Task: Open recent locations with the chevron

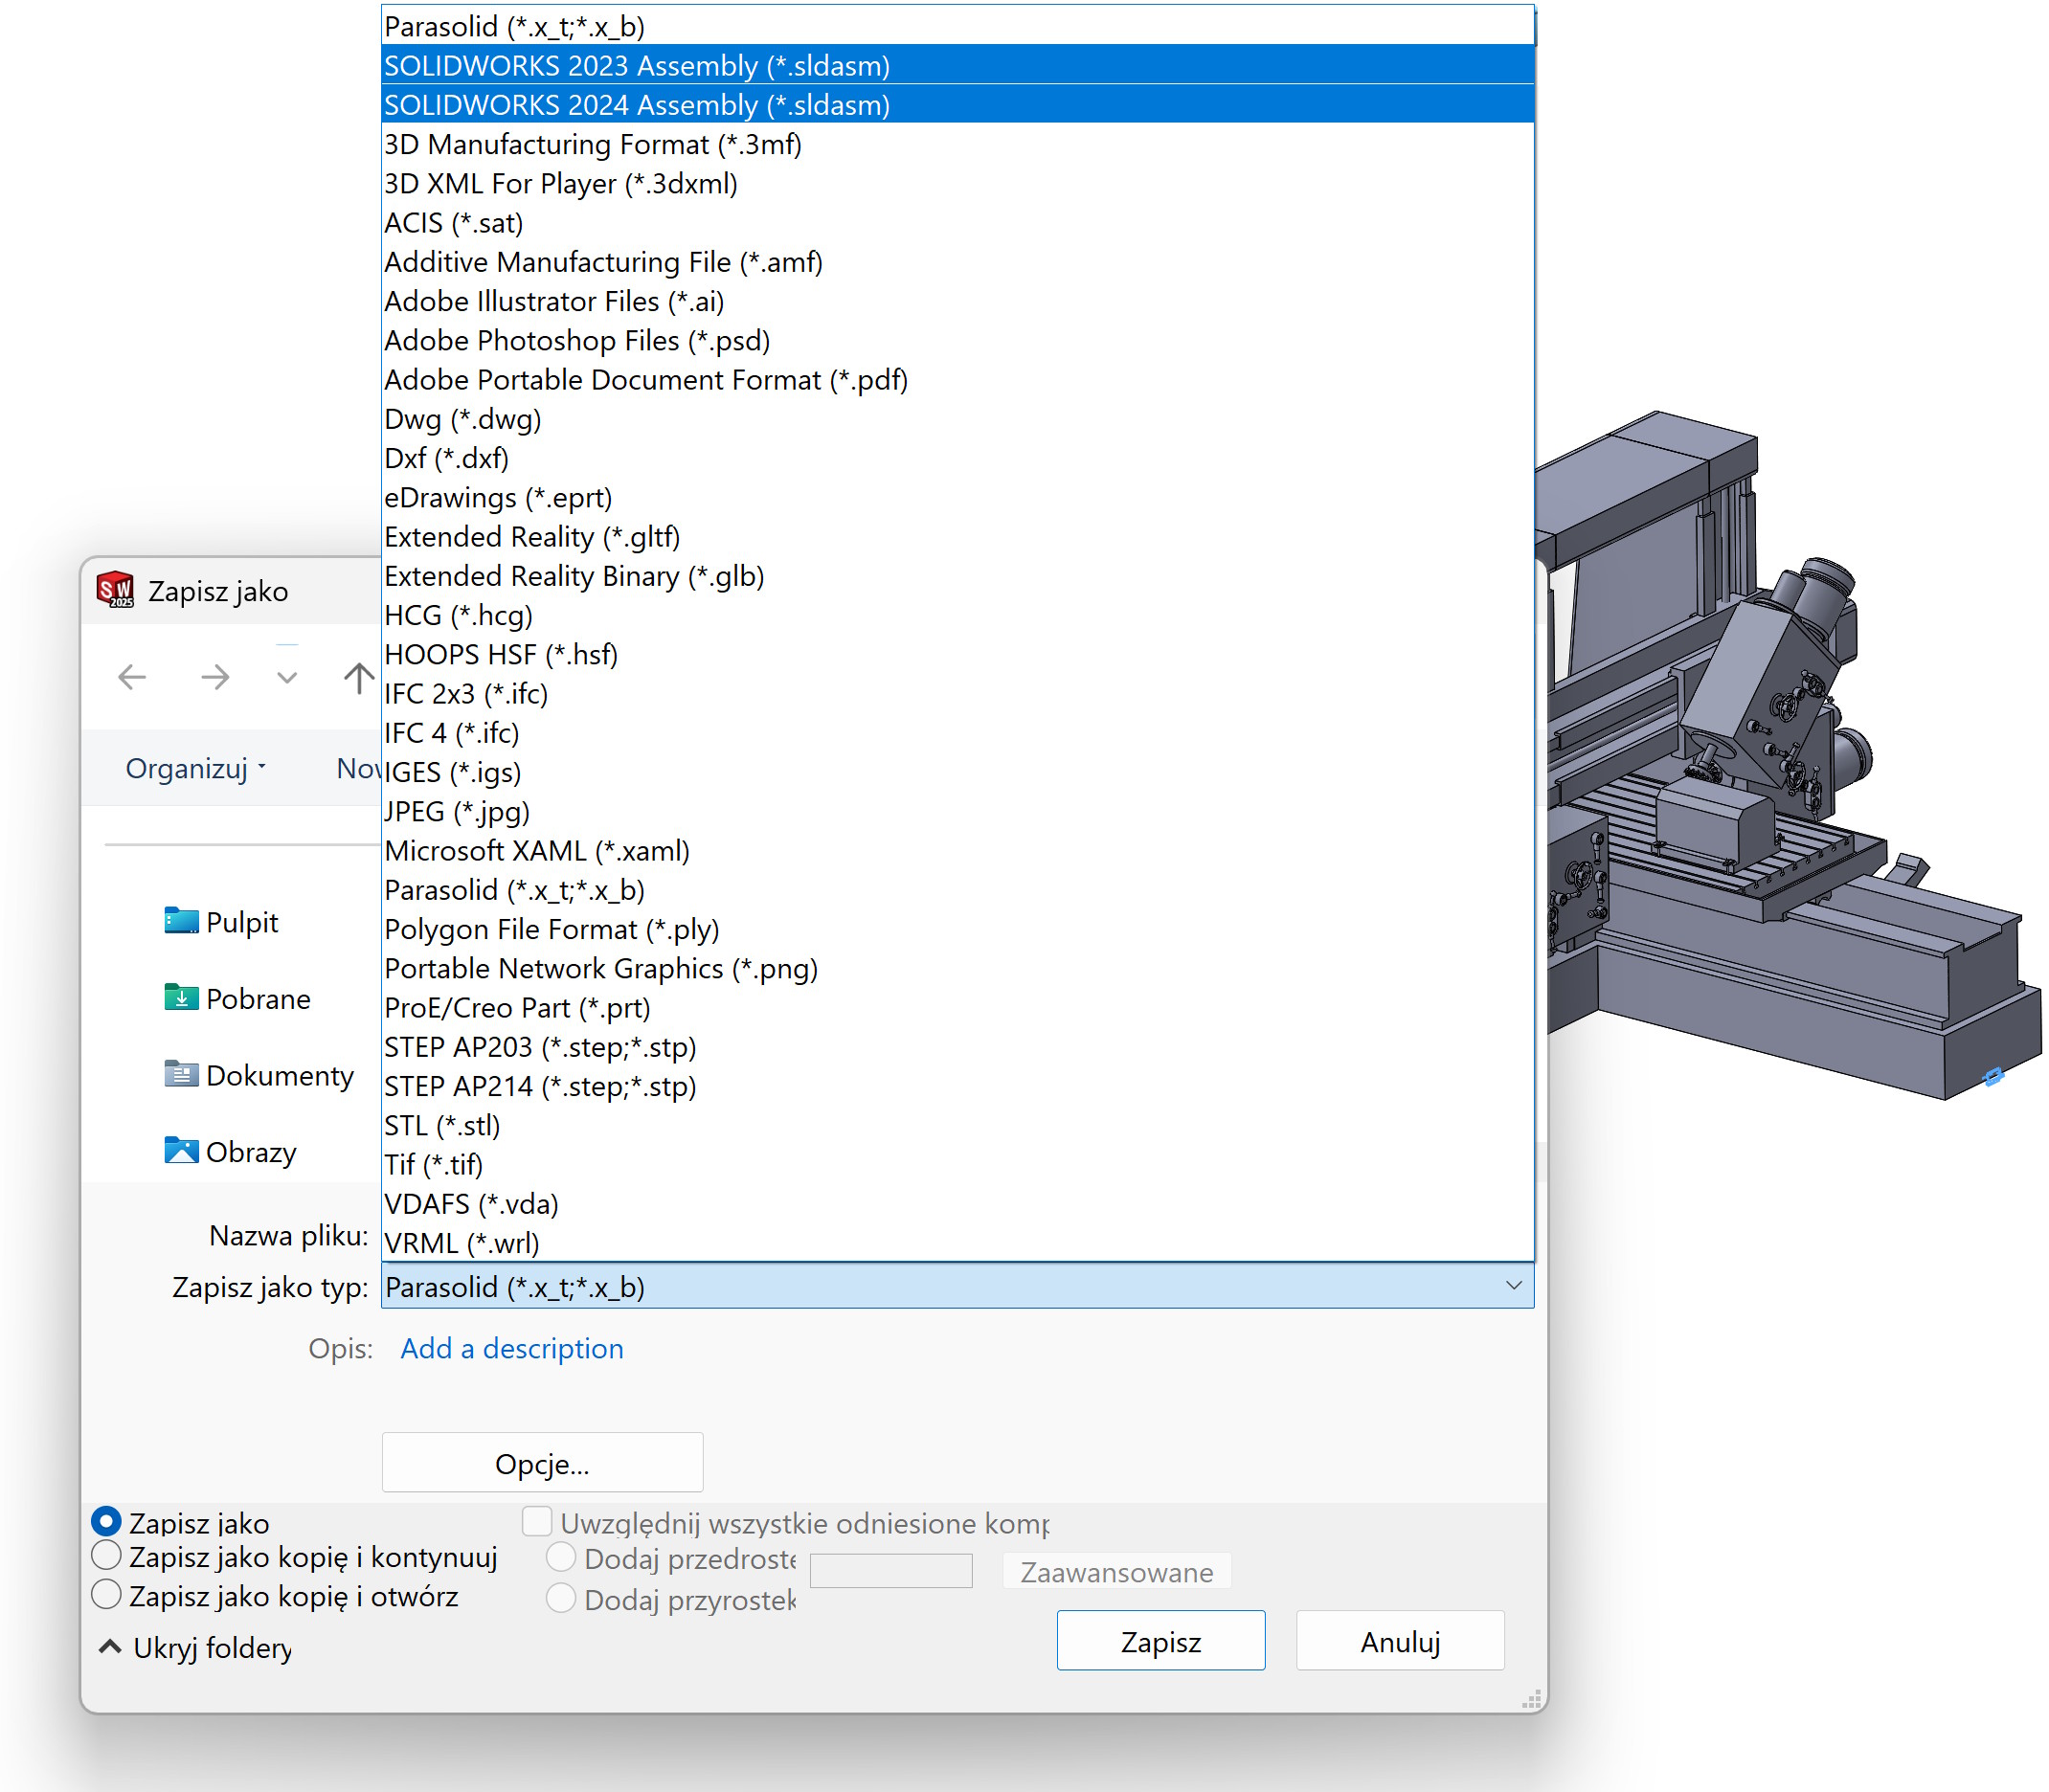Action: [286, 677]
